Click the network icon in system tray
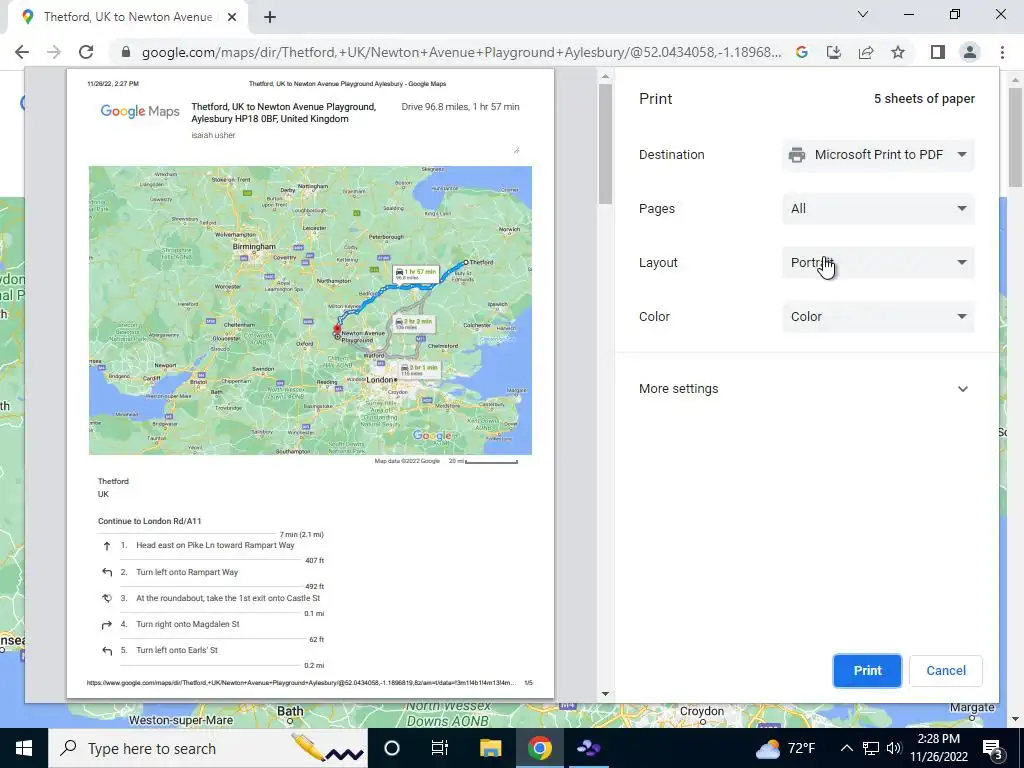 [871, 748]
